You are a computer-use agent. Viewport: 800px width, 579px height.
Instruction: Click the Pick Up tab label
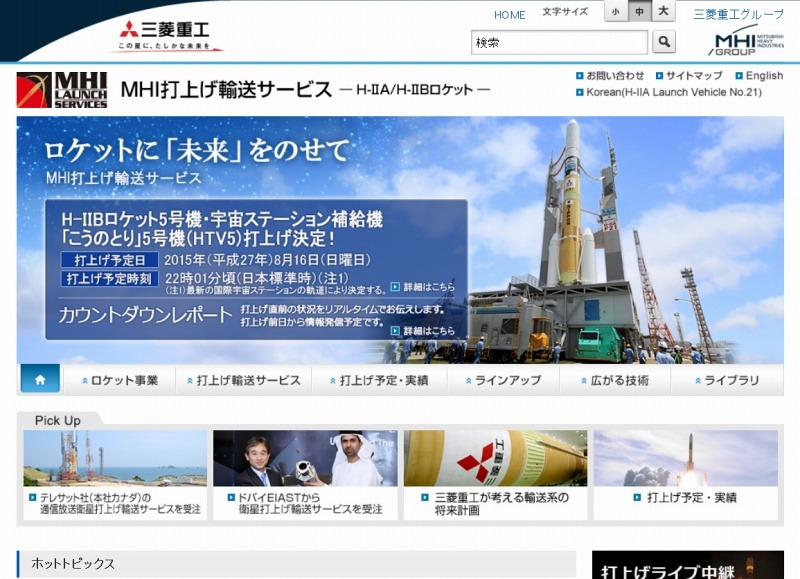[58, 420]
